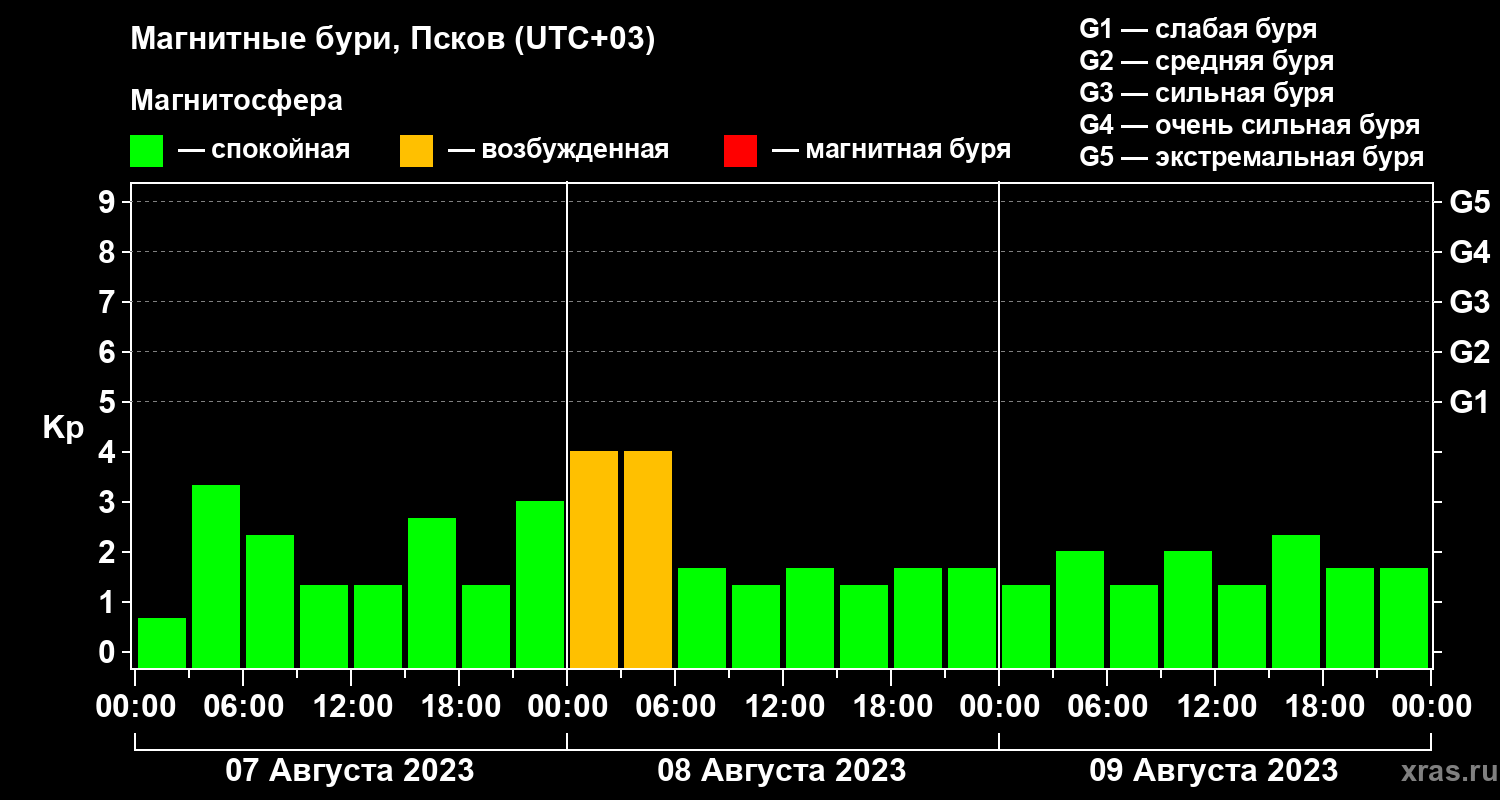
Task: Click the '06:00' time label for 08 Августа
Action: point(674,707)
